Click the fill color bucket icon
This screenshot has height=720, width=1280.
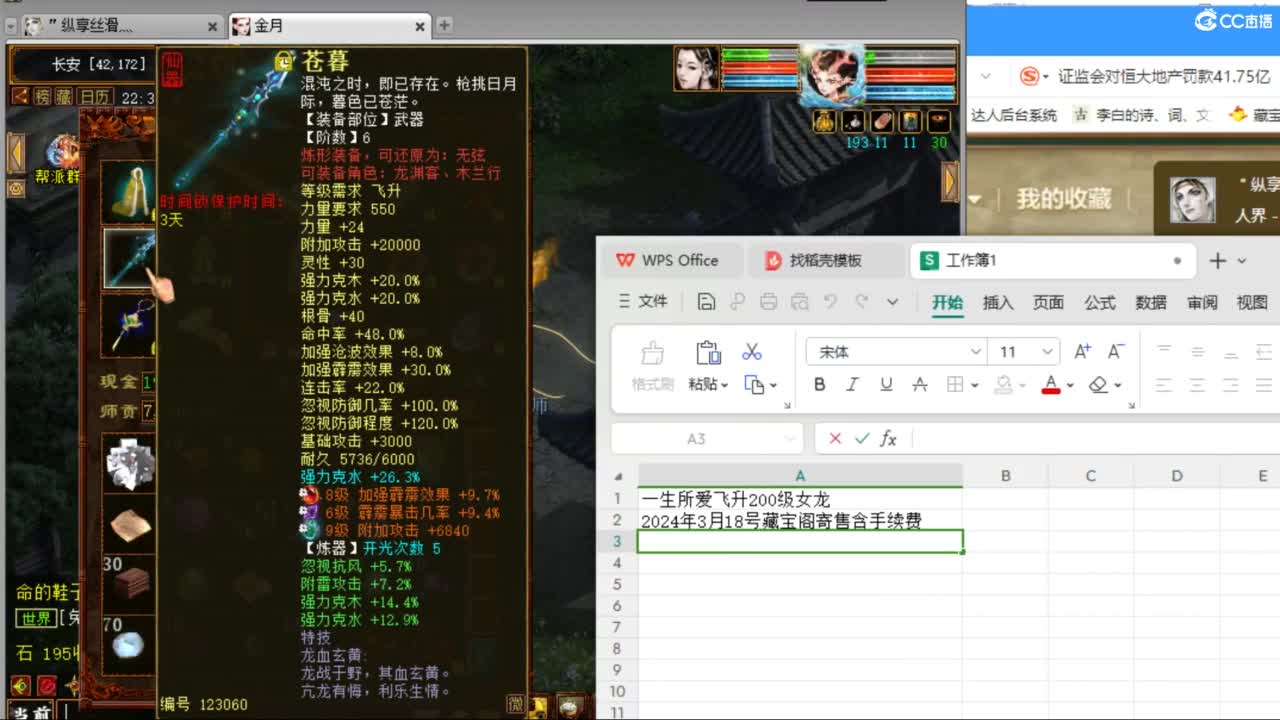[1003, 385]
